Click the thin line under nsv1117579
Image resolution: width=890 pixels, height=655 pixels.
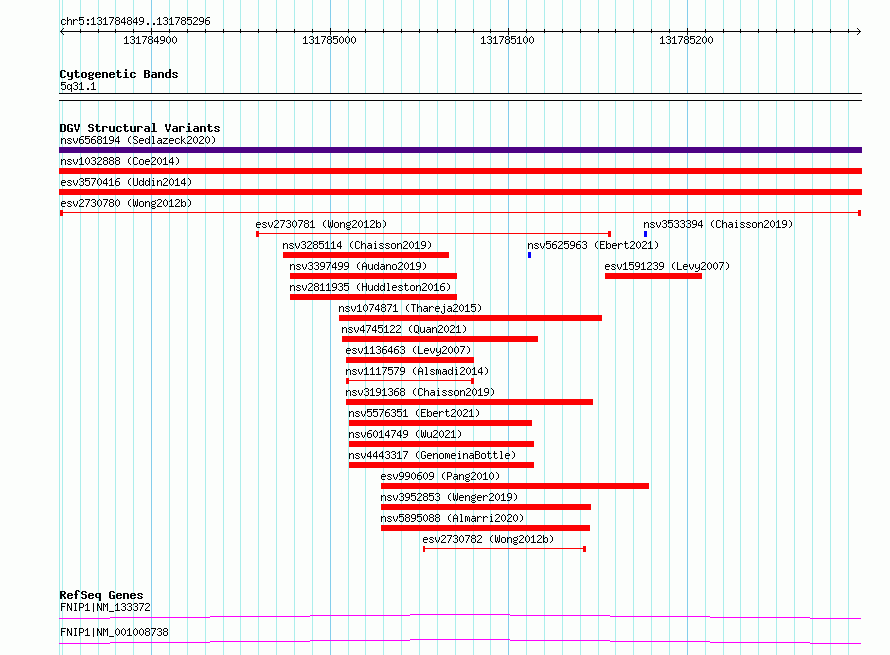(410, 381)
